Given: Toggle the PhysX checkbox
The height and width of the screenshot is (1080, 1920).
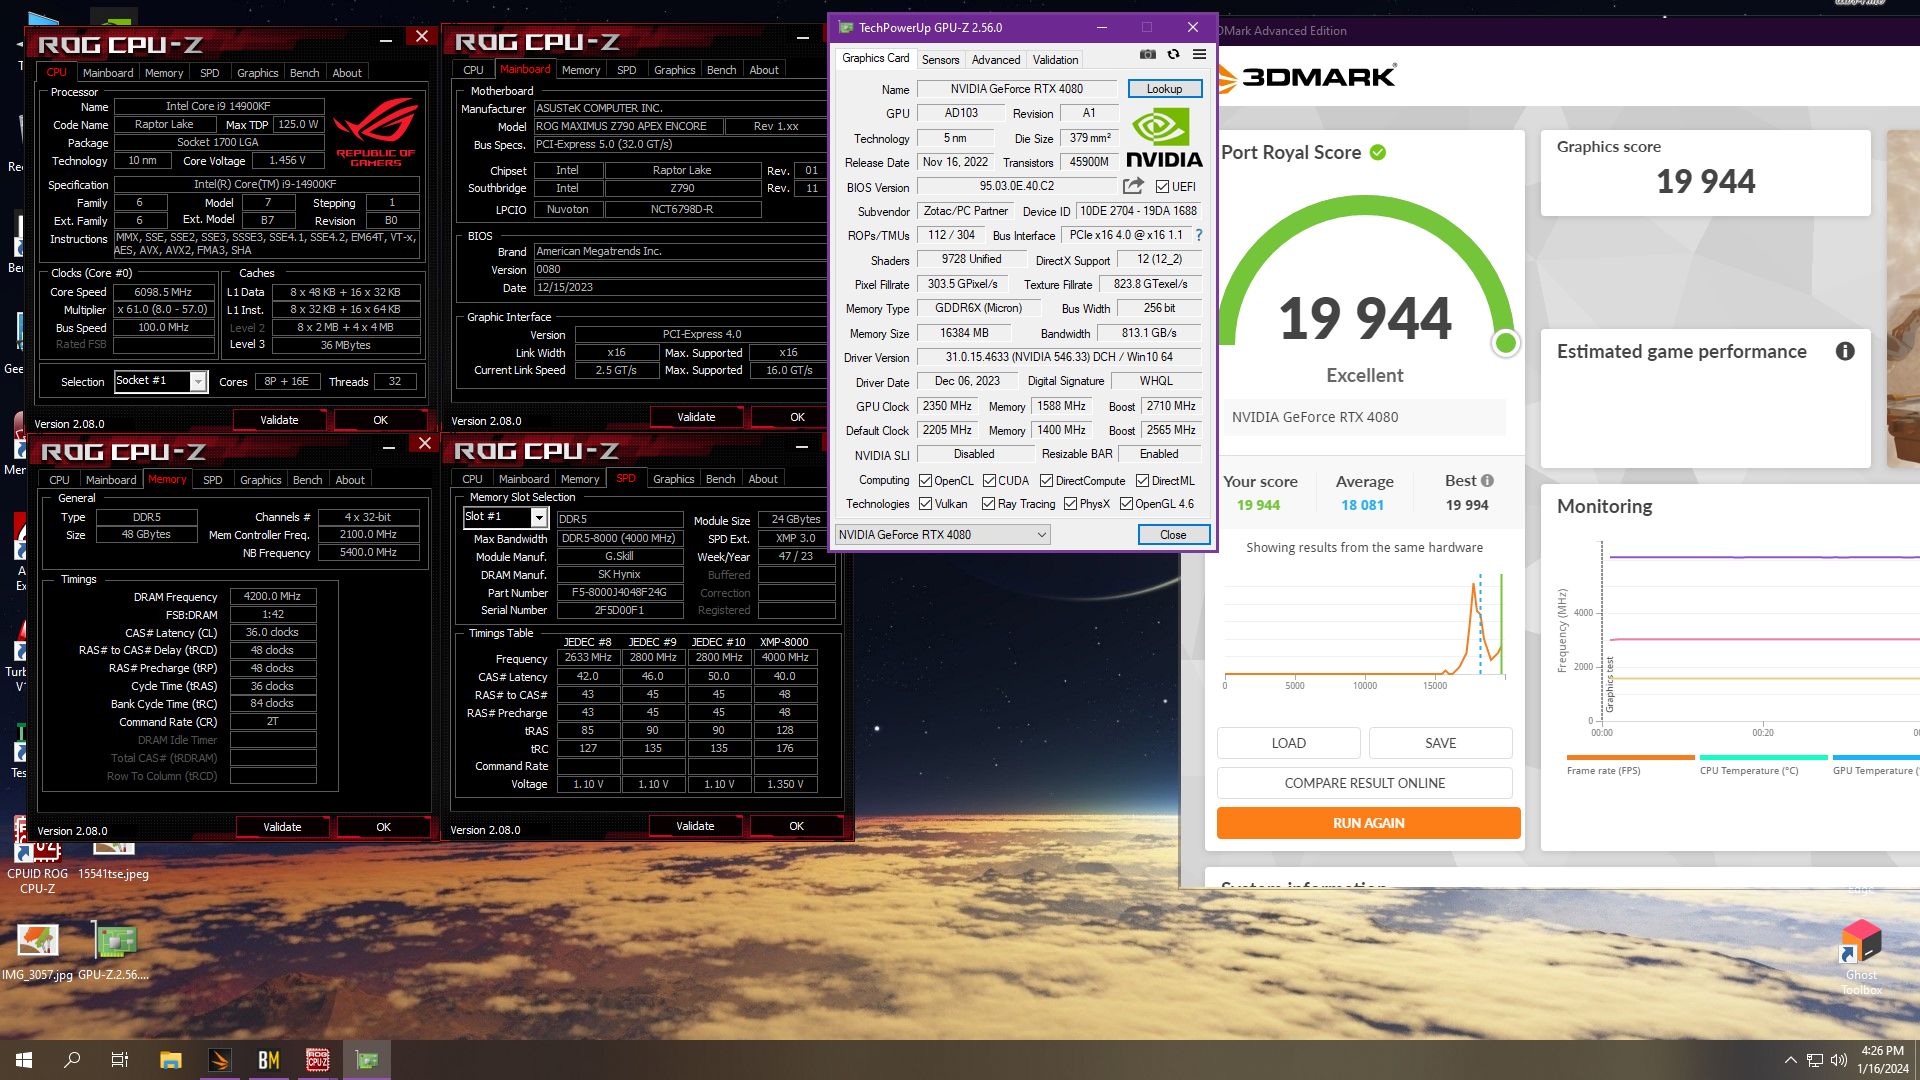Looking at the screenshot, I should point(1070,504).
